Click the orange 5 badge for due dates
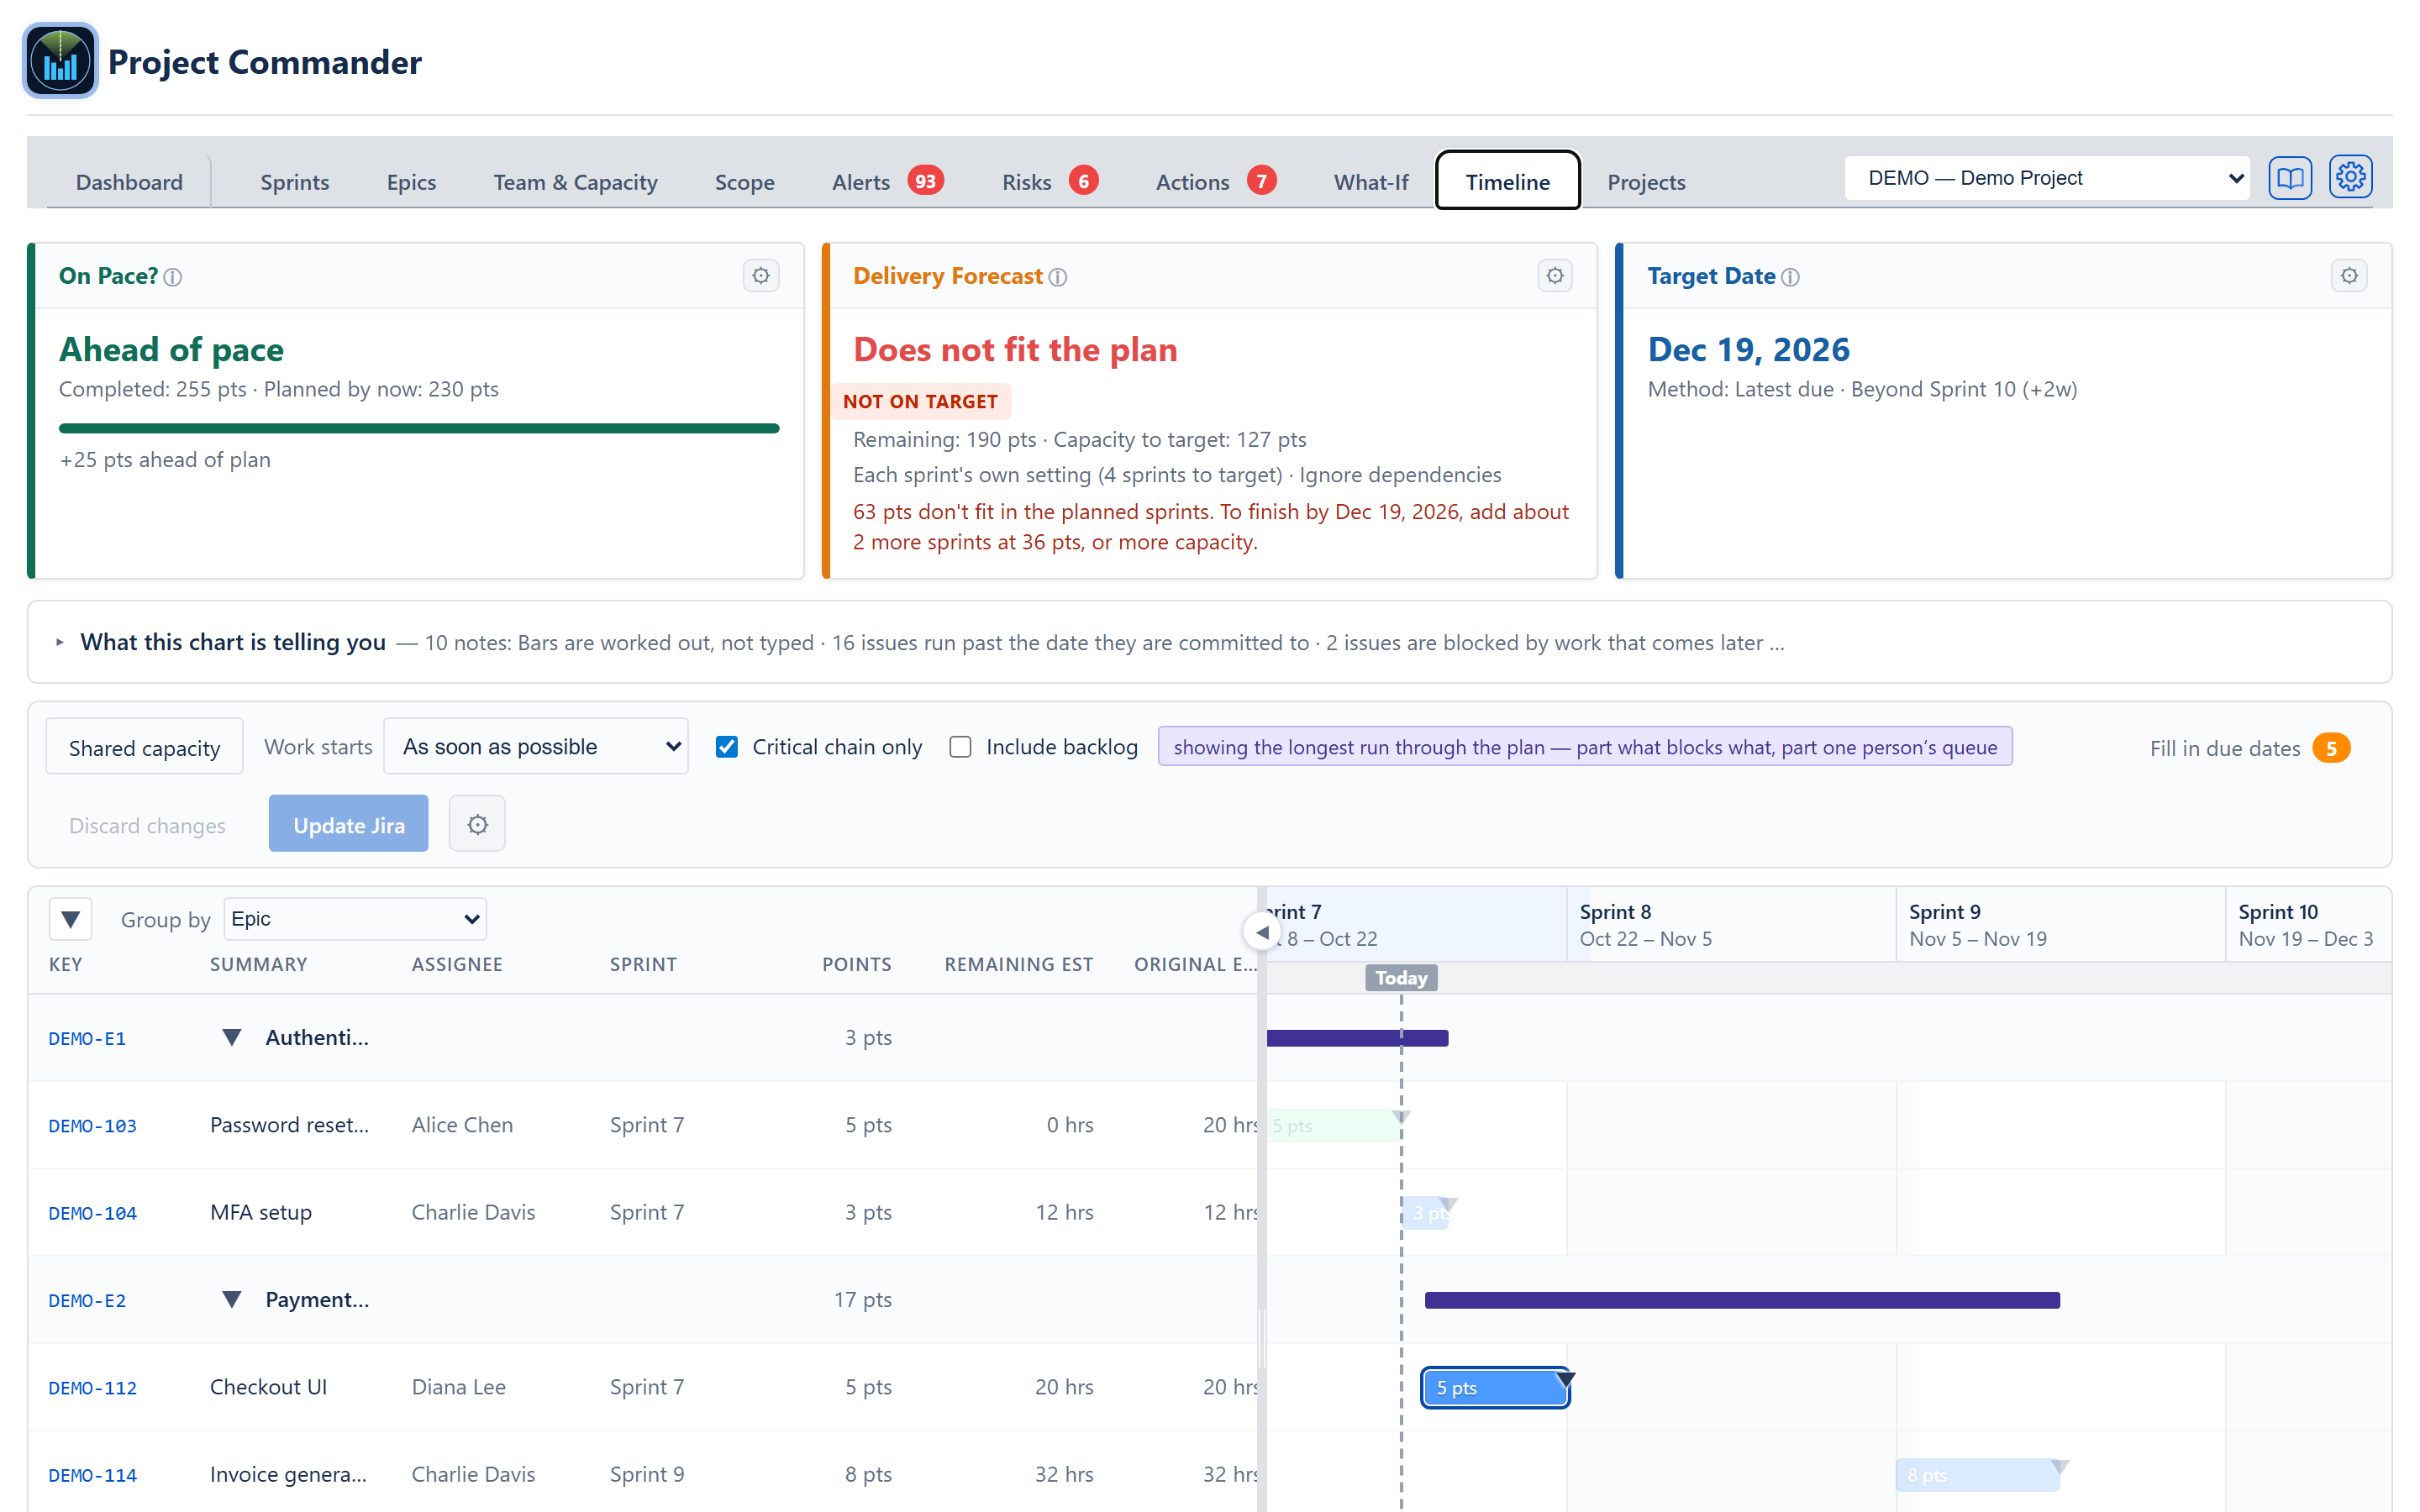Image resolution: width=2420 pixels, height=1512 pixels. pyautogui.click(x=2330, y=748)
